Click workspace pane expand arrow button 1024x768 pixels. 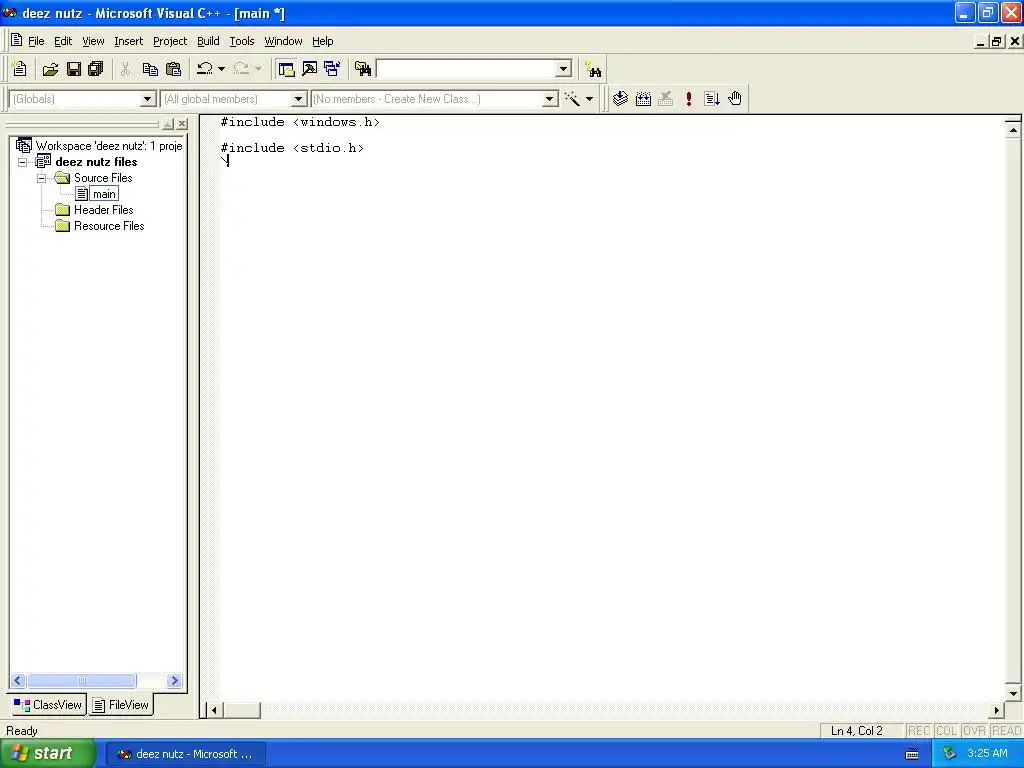168,123
